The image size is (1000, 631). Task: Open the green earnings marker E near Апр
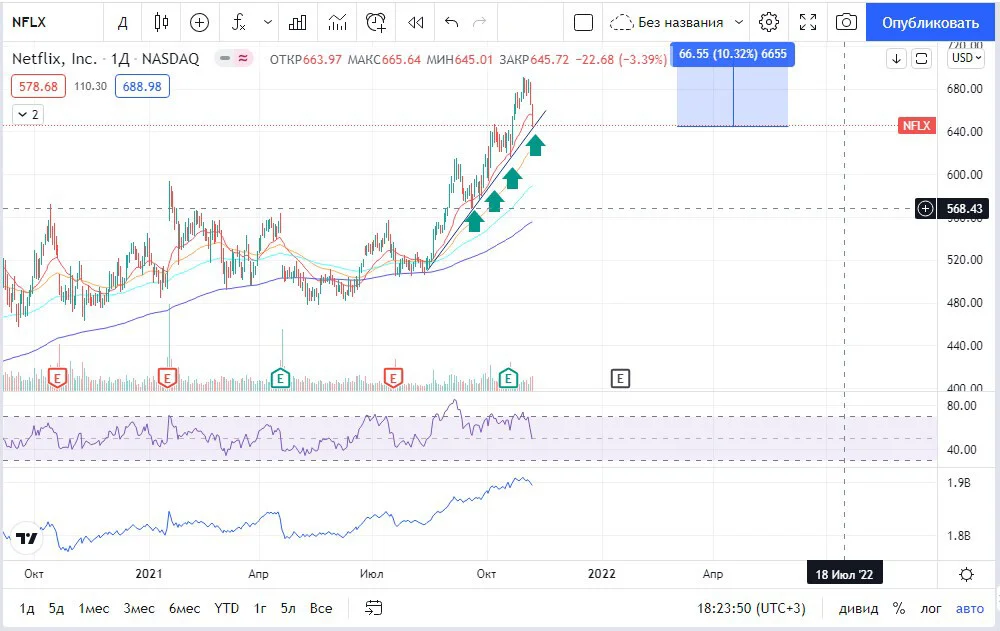point(280,378)
